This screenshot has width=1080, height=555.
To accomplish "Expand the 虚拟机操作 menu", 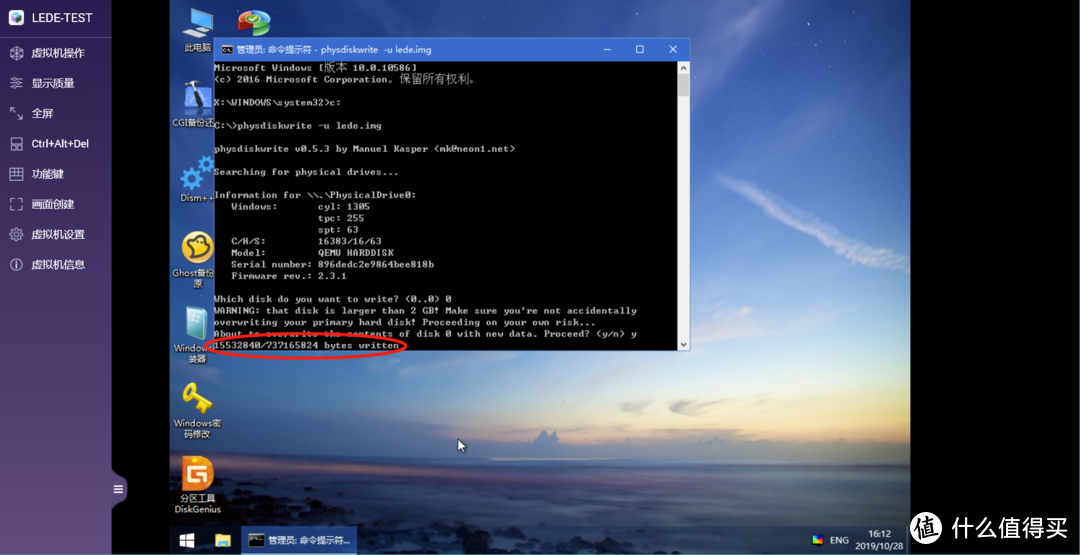I will tap(57, 53).
